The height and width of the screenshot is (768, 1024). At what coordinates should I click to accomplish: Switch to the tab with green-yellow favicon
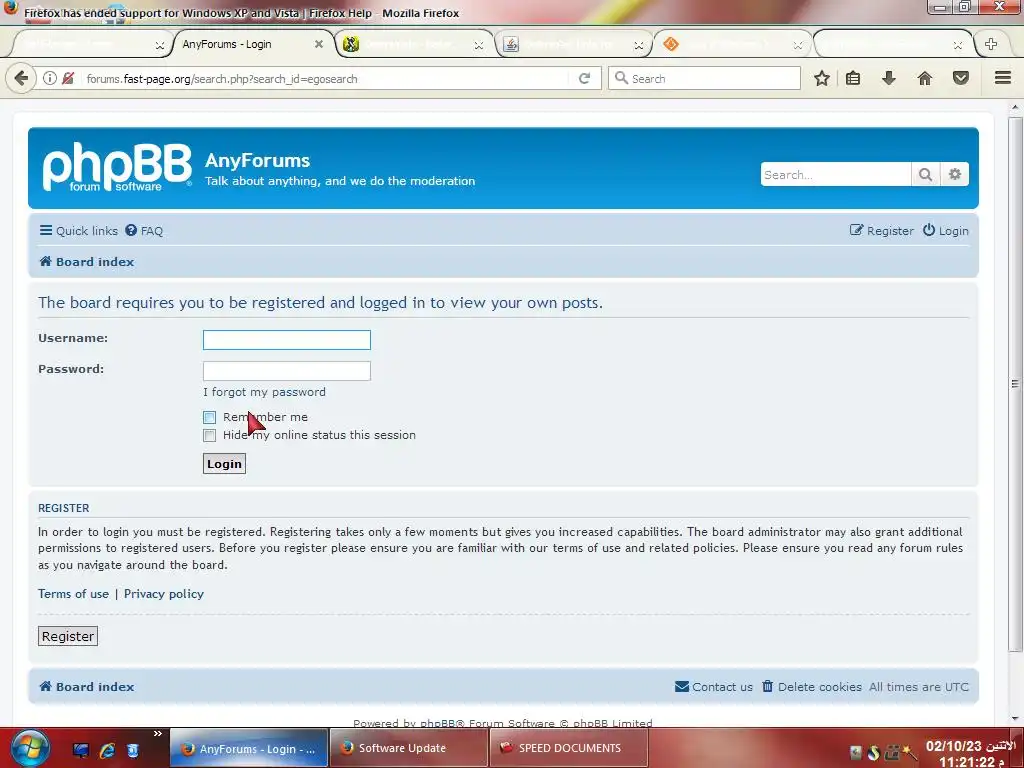coord(413,44)
